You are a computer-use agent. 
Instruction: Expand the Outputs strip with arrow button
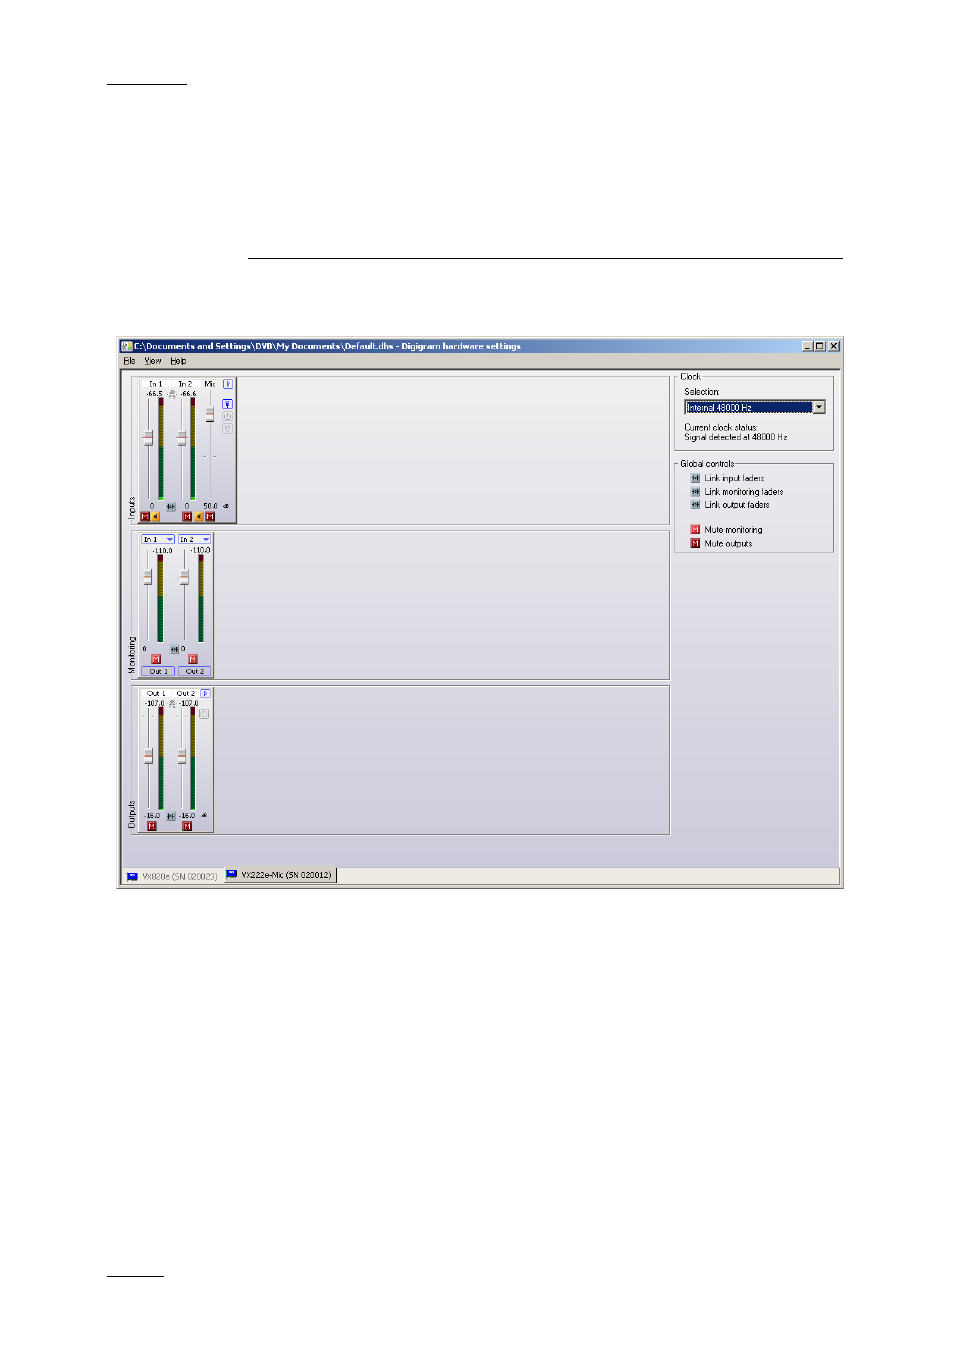tap(205, 693)
